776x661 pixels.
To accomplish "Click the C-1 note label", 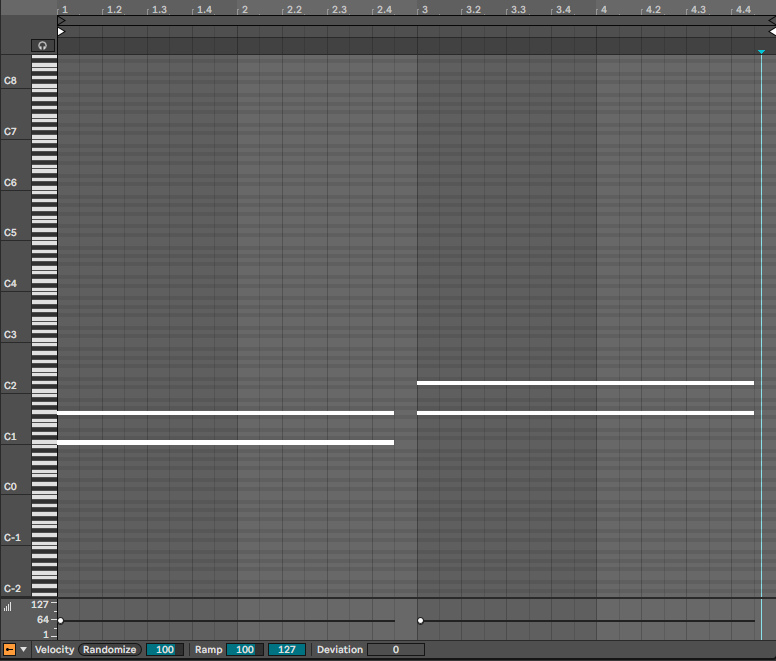I will 12,537.
